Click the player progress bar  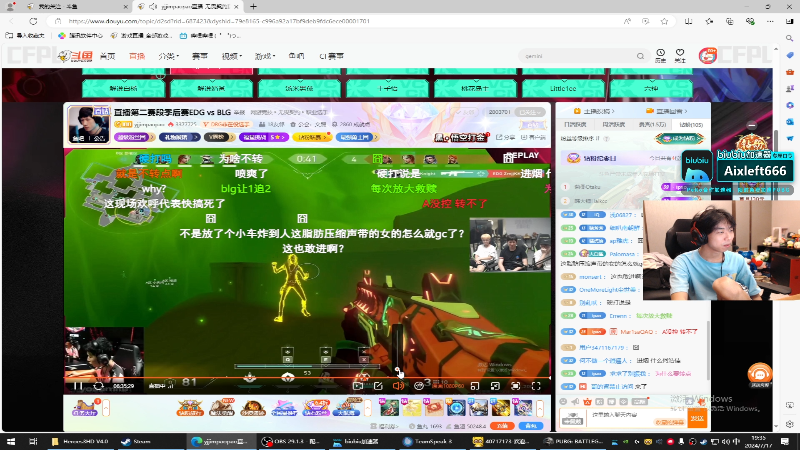tap(307, 378)
